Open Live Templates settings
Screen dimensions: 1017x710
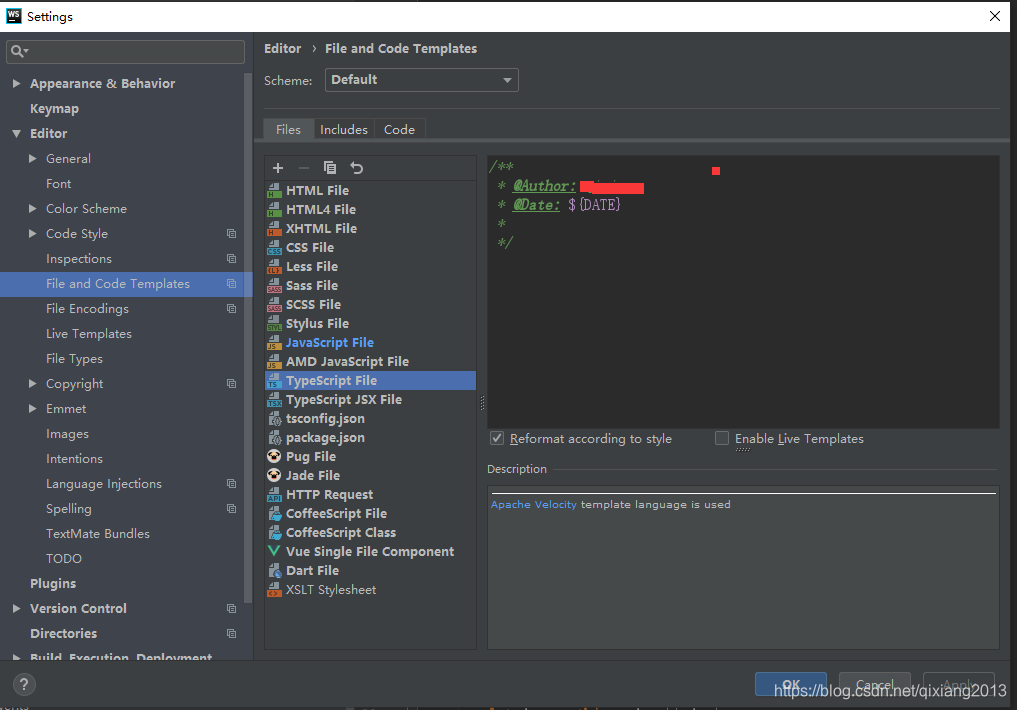coord(89,333)
